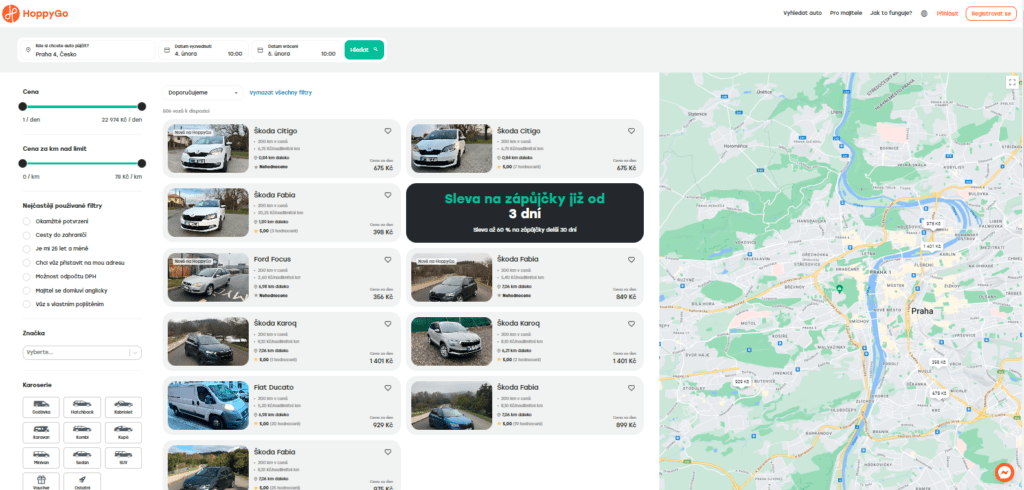This screenshot has width=1024, height=490.
Task: Favorite the Škoda Fabia priced 899 Kč
Action: [x=631, y=387]
